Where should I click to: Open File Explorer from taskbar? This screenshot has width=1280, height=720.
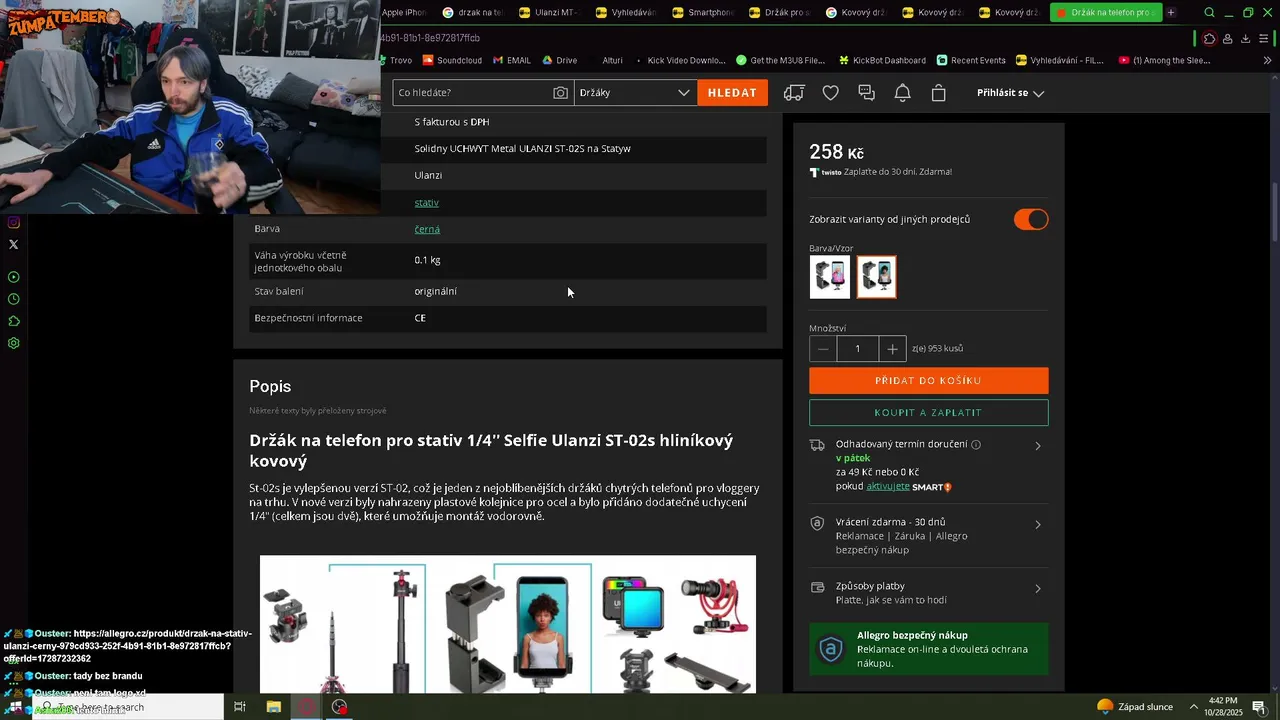(x=273, y=707)
